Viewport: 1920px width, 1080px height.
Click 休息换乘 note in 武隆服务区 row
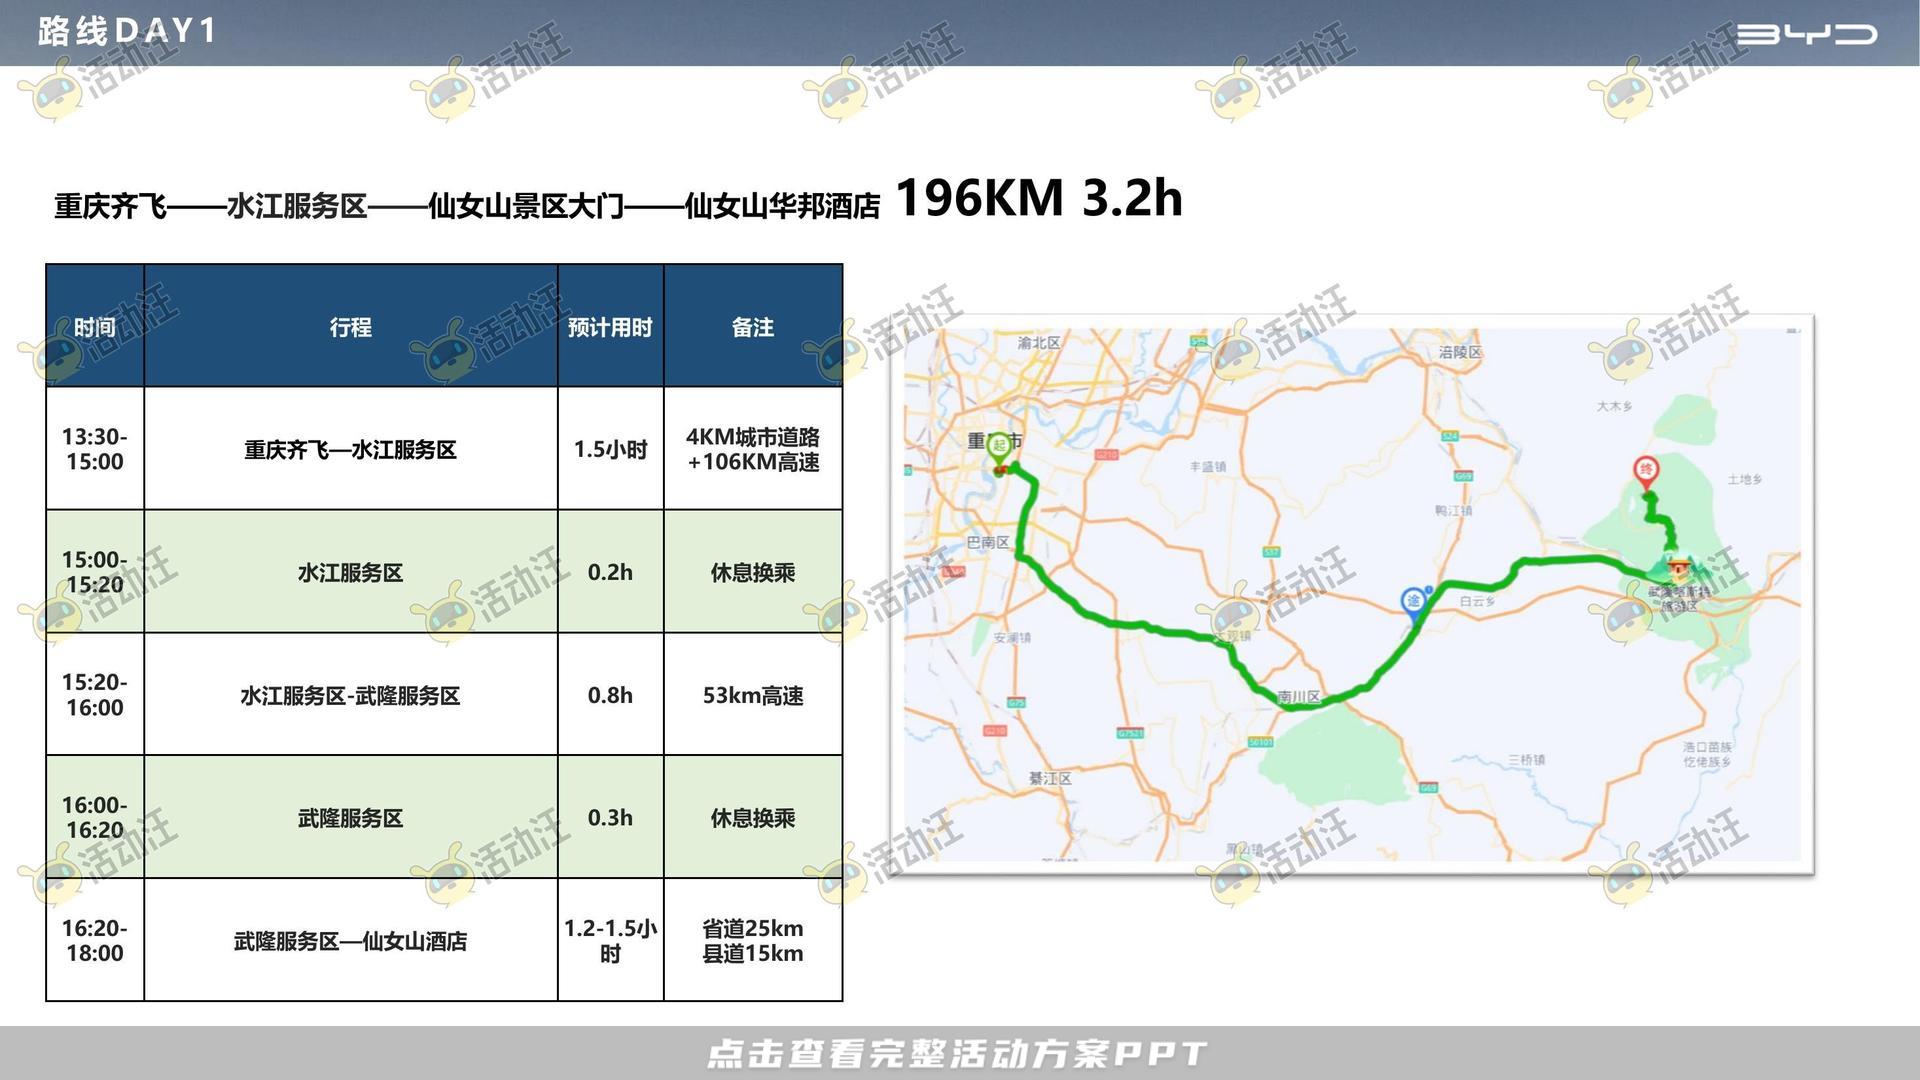pos(753,817)
